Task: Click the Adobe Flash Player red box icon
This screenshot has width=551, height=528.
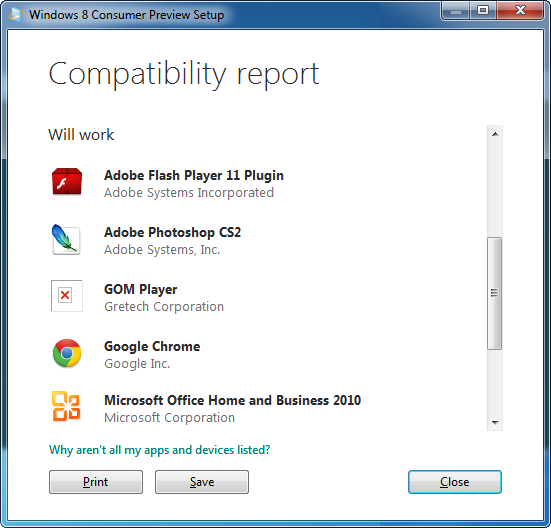Action: 67,182
